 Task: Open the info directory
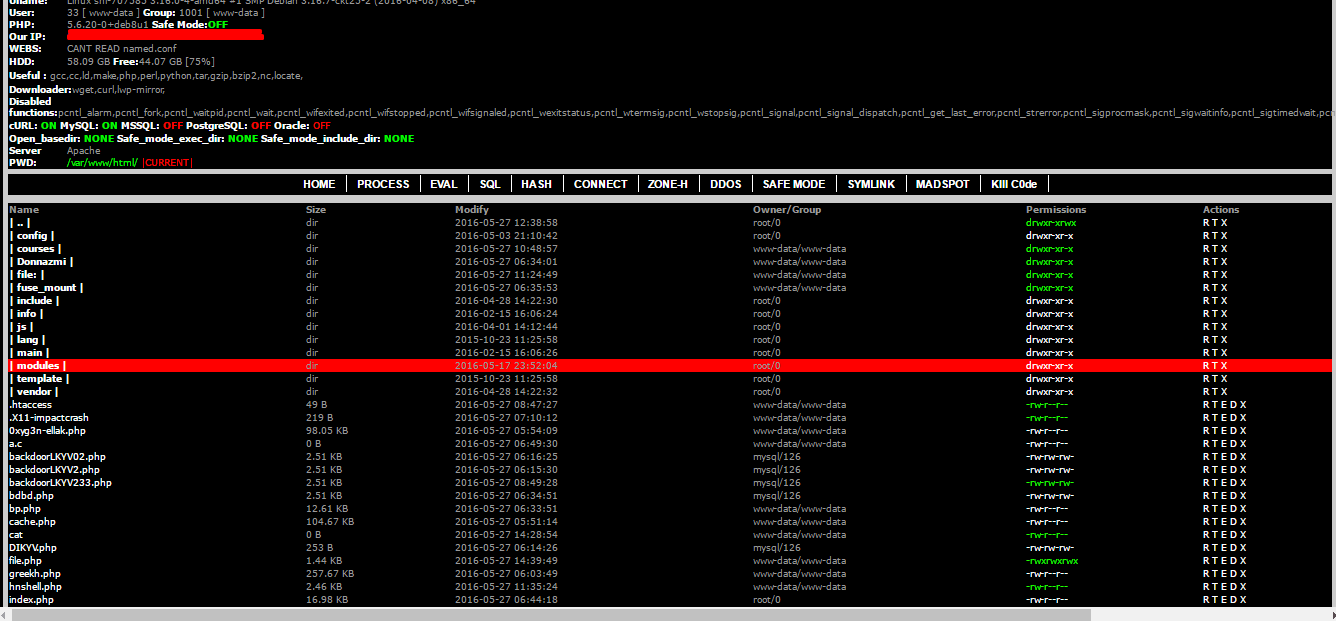point(27,314)
